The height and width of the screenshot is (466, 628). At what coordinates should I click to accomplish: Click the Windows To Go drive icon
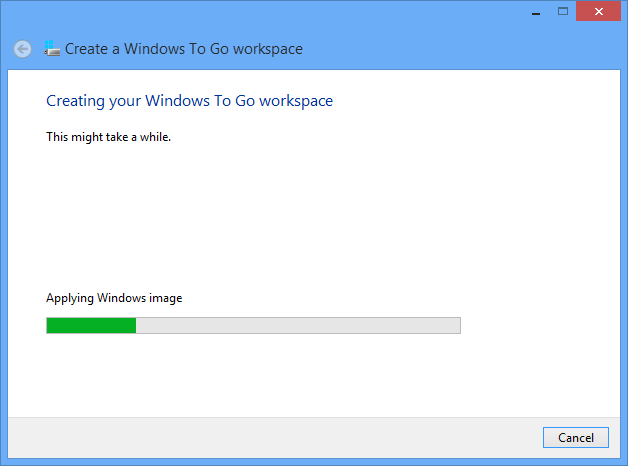(x=52, y=48)
